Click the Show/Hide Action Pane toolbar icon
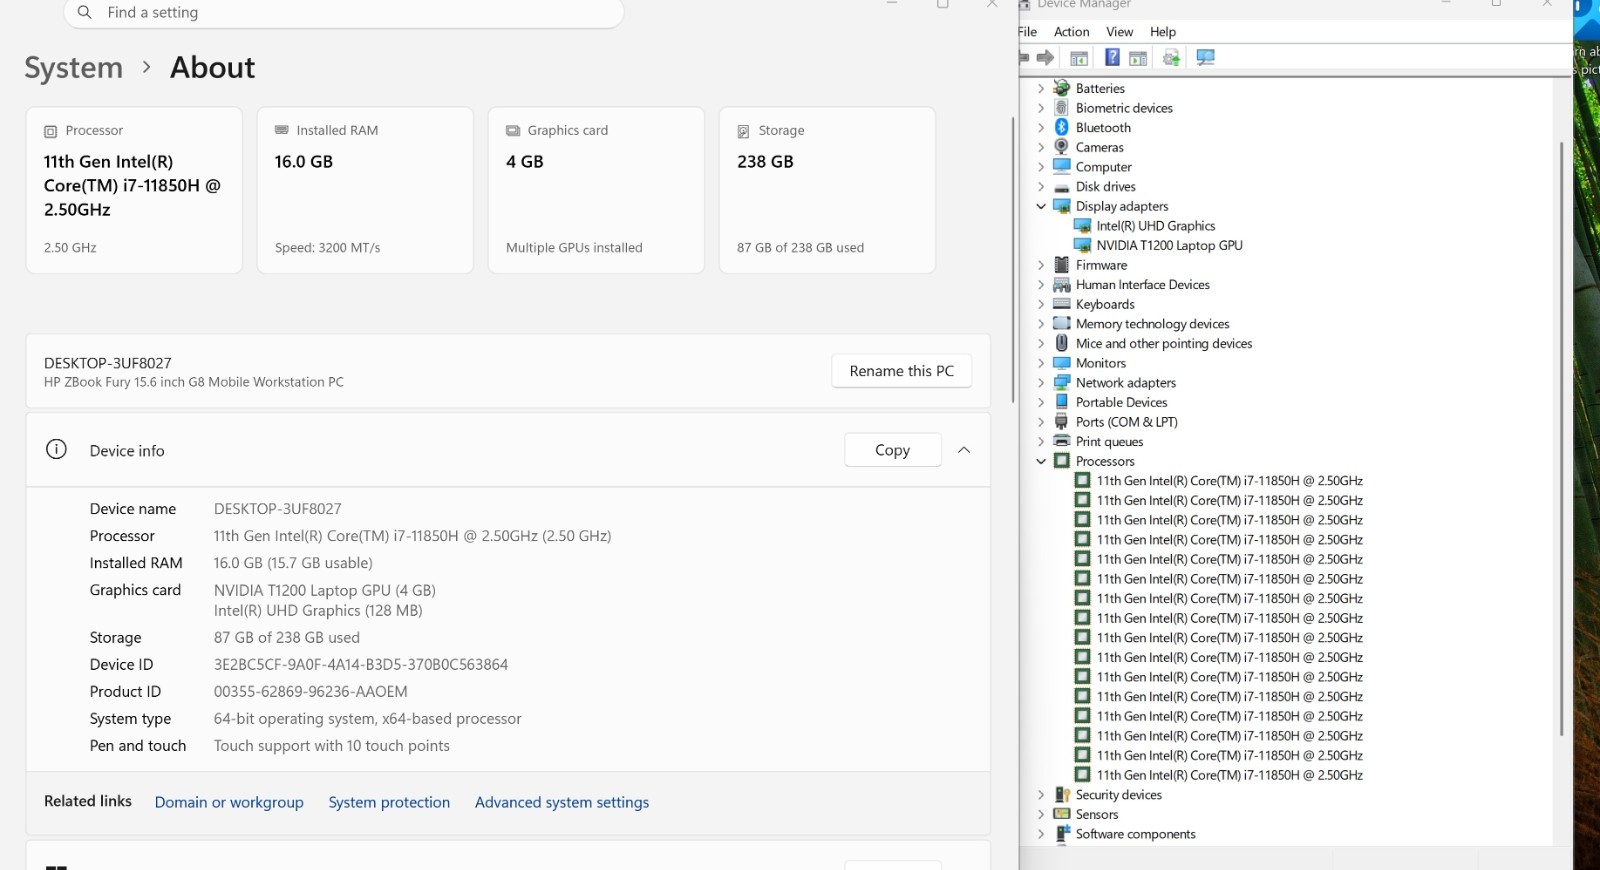This screenshot has height=870, width=1600. click(1138, 58)
